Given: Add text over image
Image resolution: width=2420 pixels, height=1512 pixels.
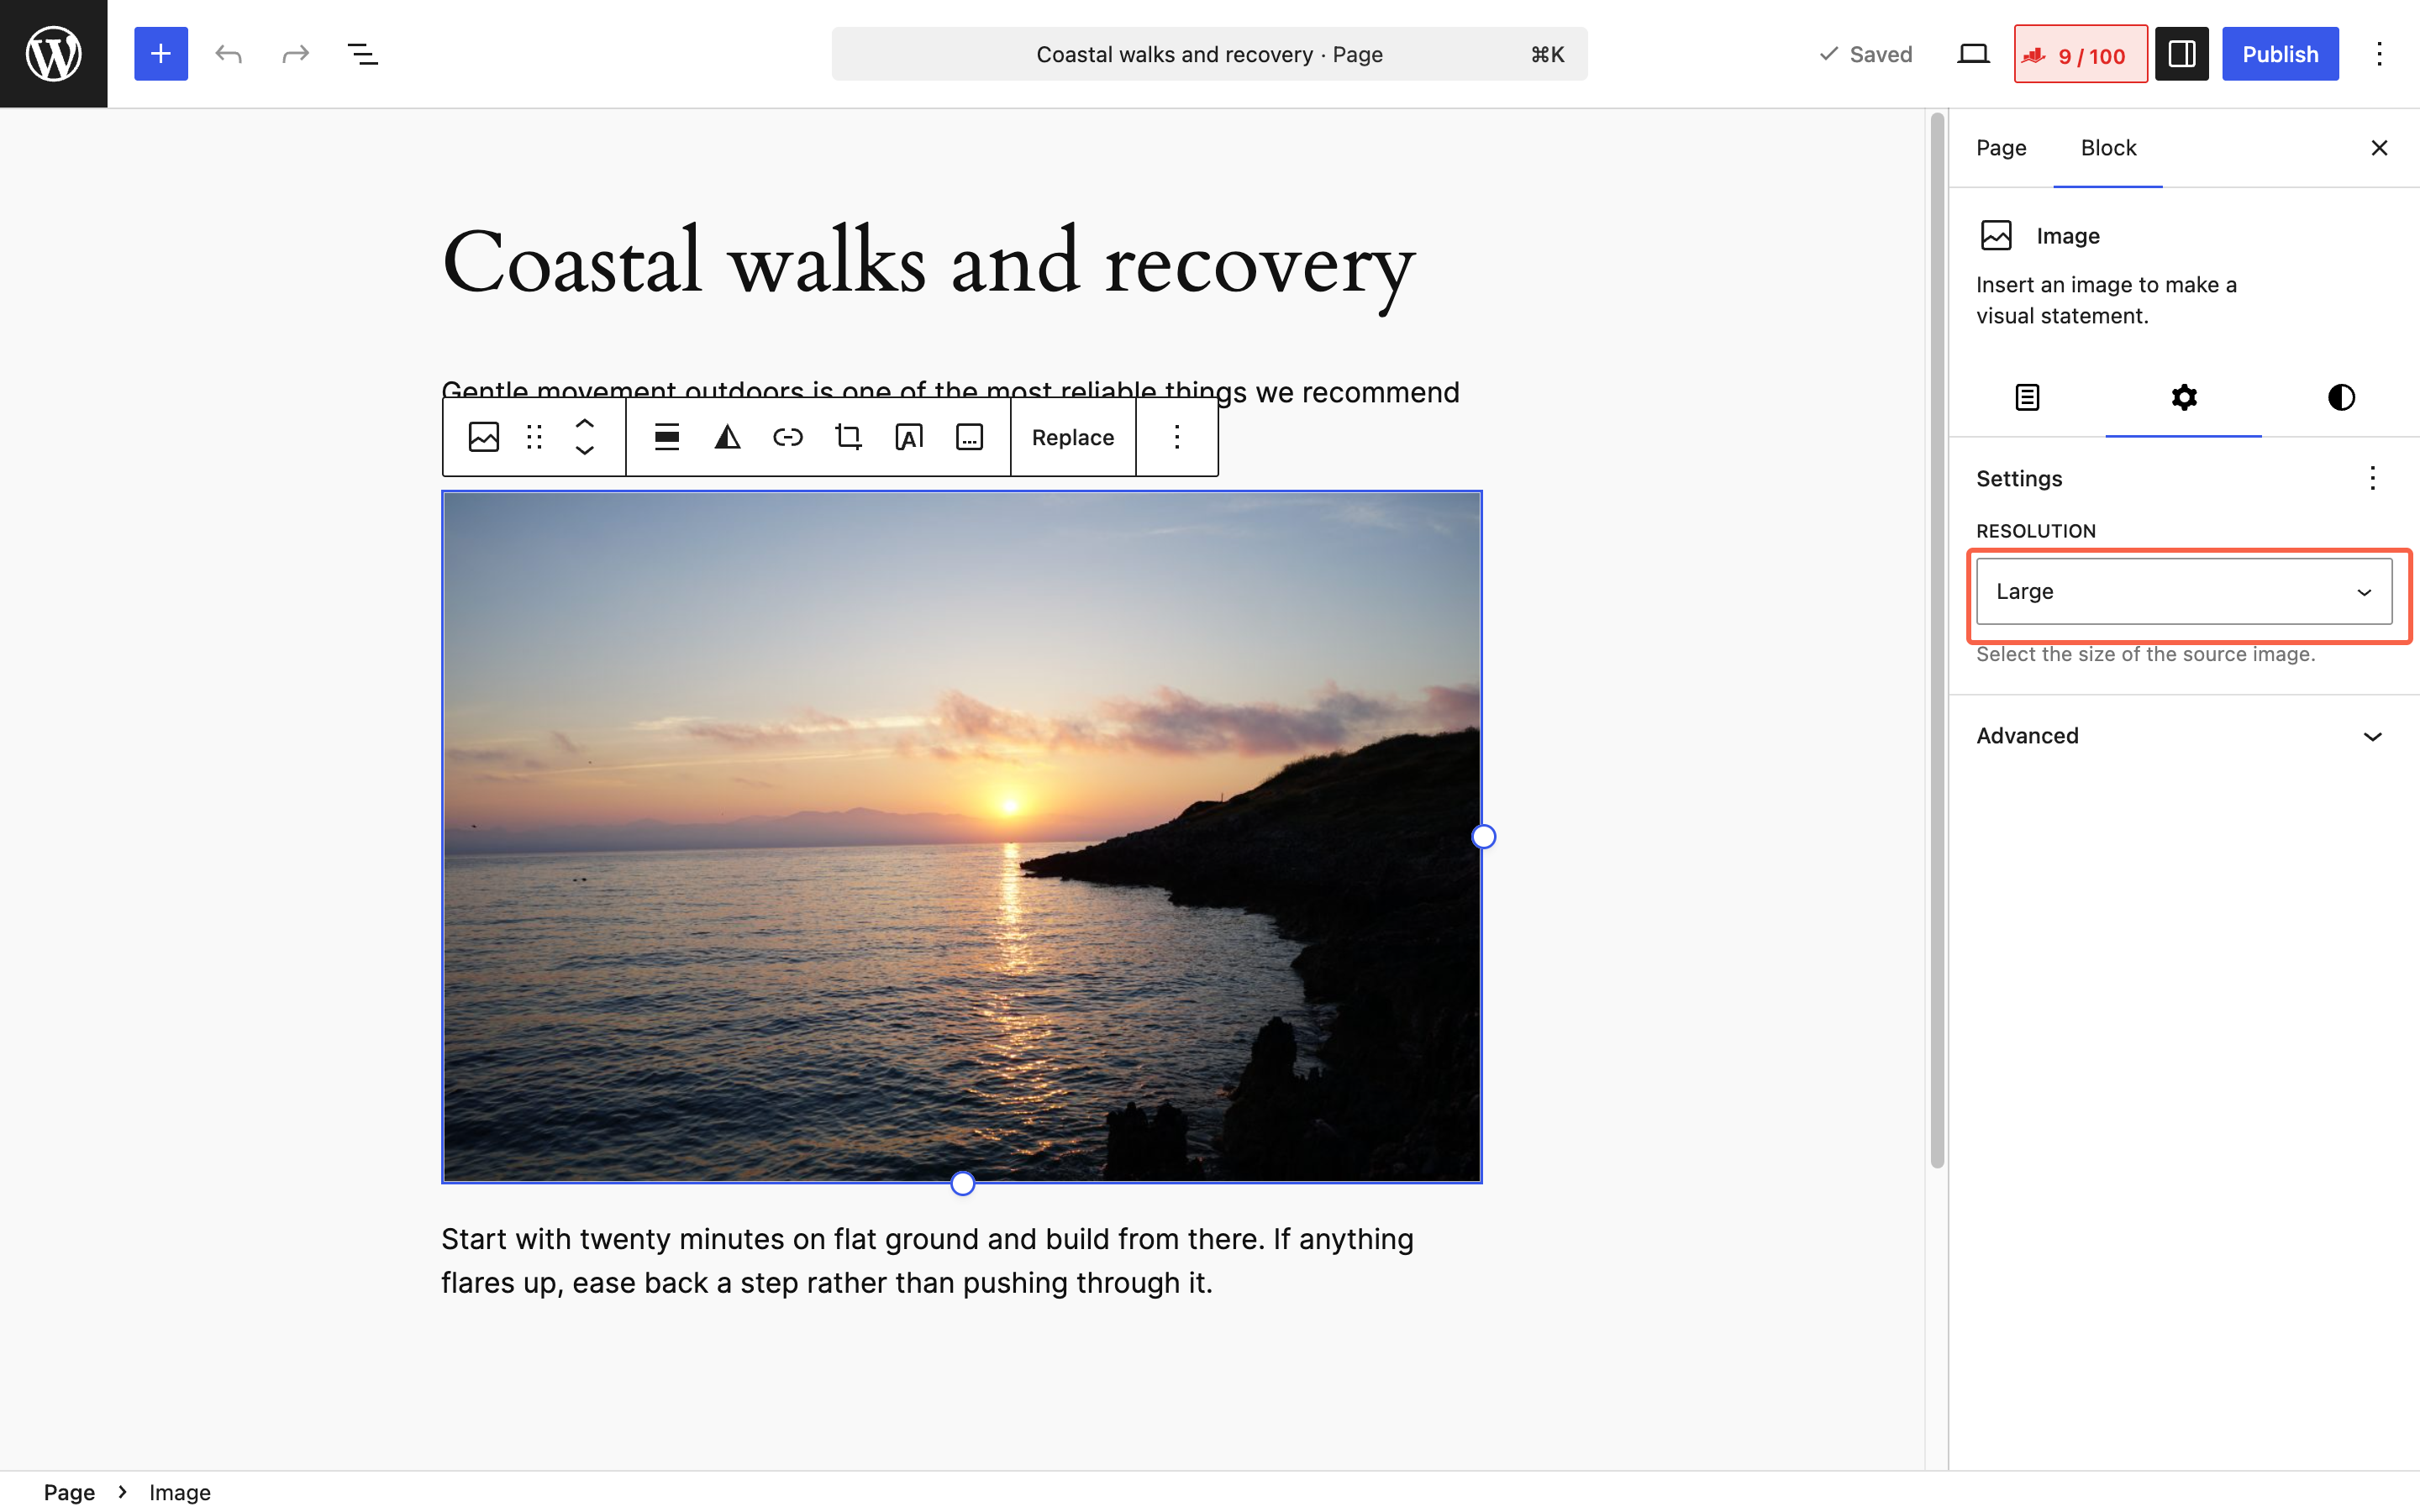Looking at the screenshot, I should 909,437.
